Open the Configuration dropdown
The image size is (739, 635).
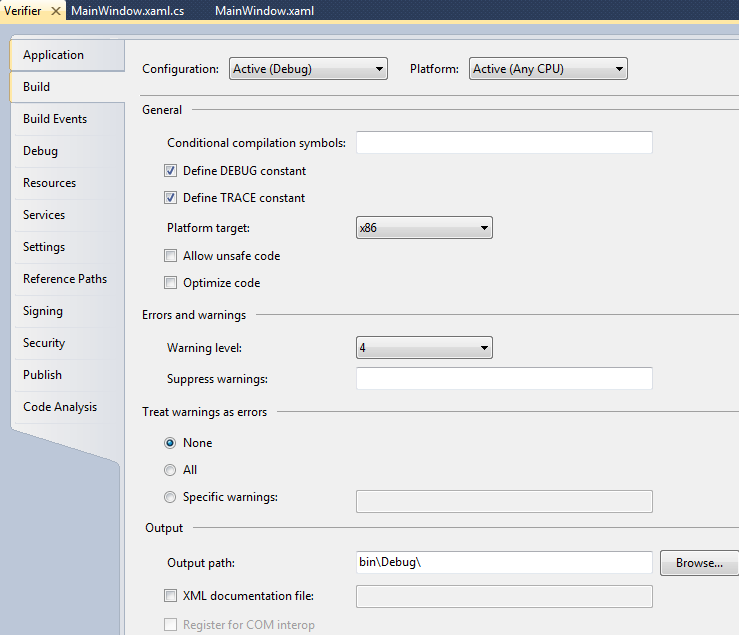click(x=308, y=69)
